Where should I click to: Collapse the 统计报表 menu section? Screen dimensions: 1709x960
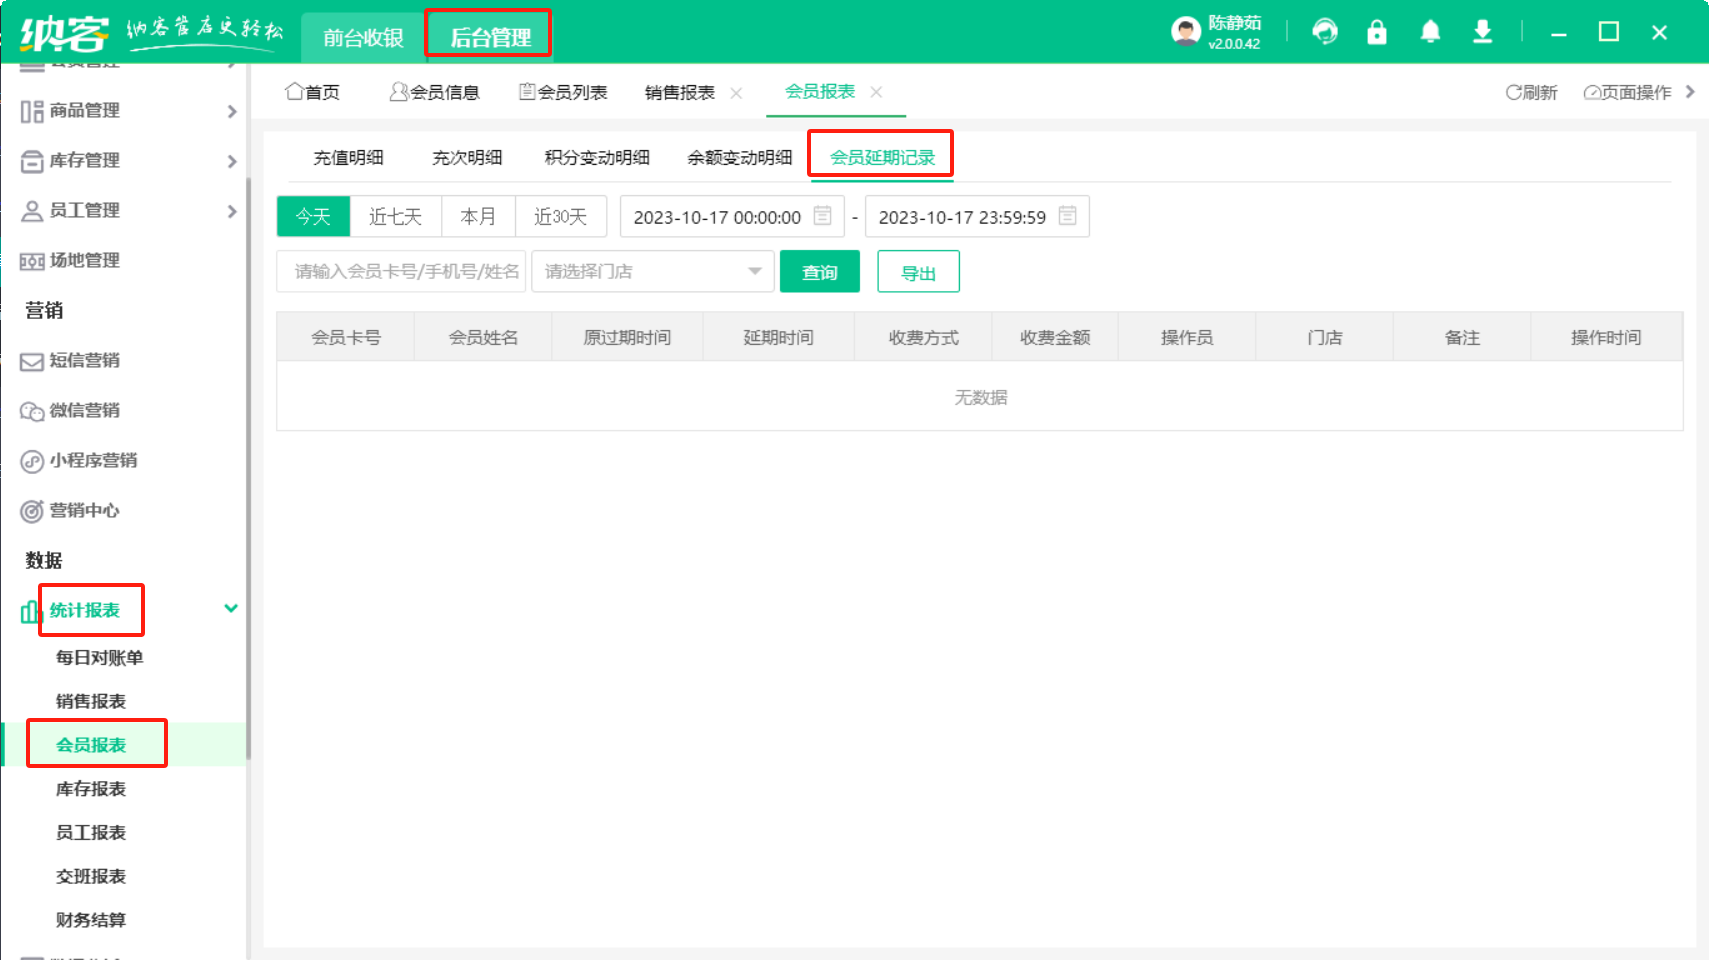click(230, 609)
